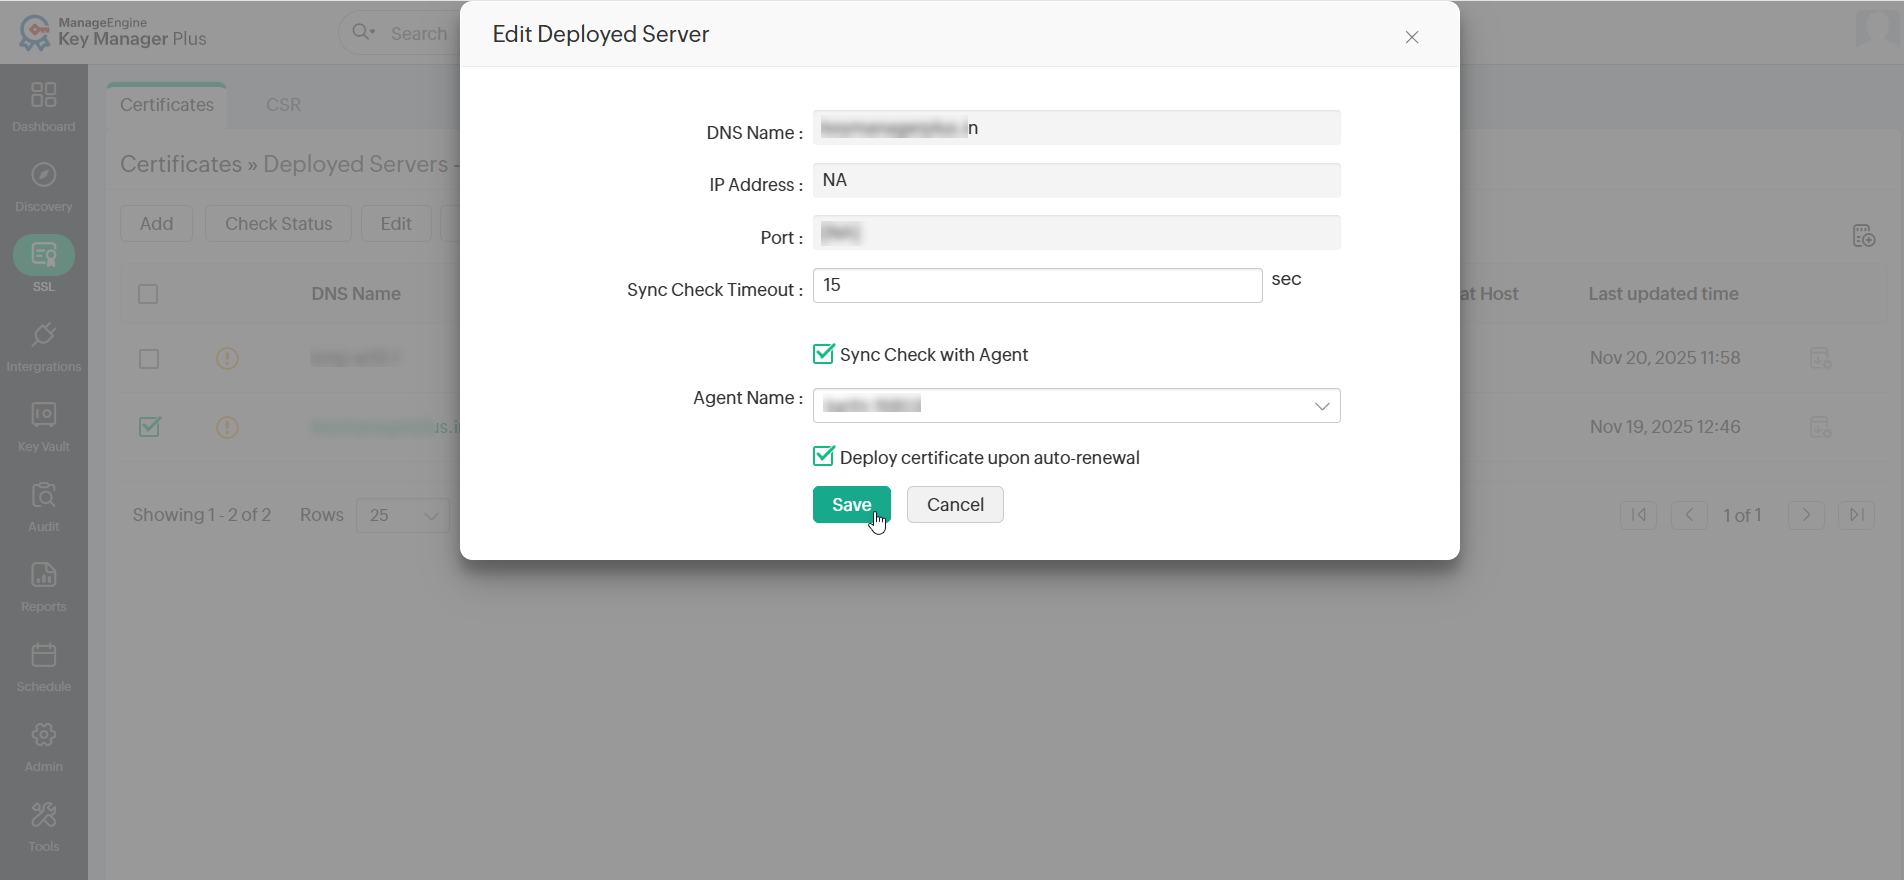This screenshot has width=1904, height=880.
Task: Go to first page icon
Action: pos(1638,515)
